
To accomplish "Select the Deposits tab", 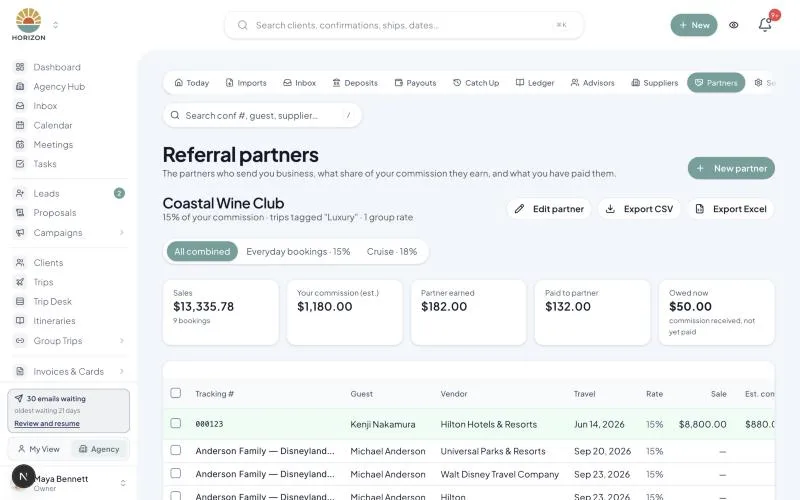I will coord(355,83).
